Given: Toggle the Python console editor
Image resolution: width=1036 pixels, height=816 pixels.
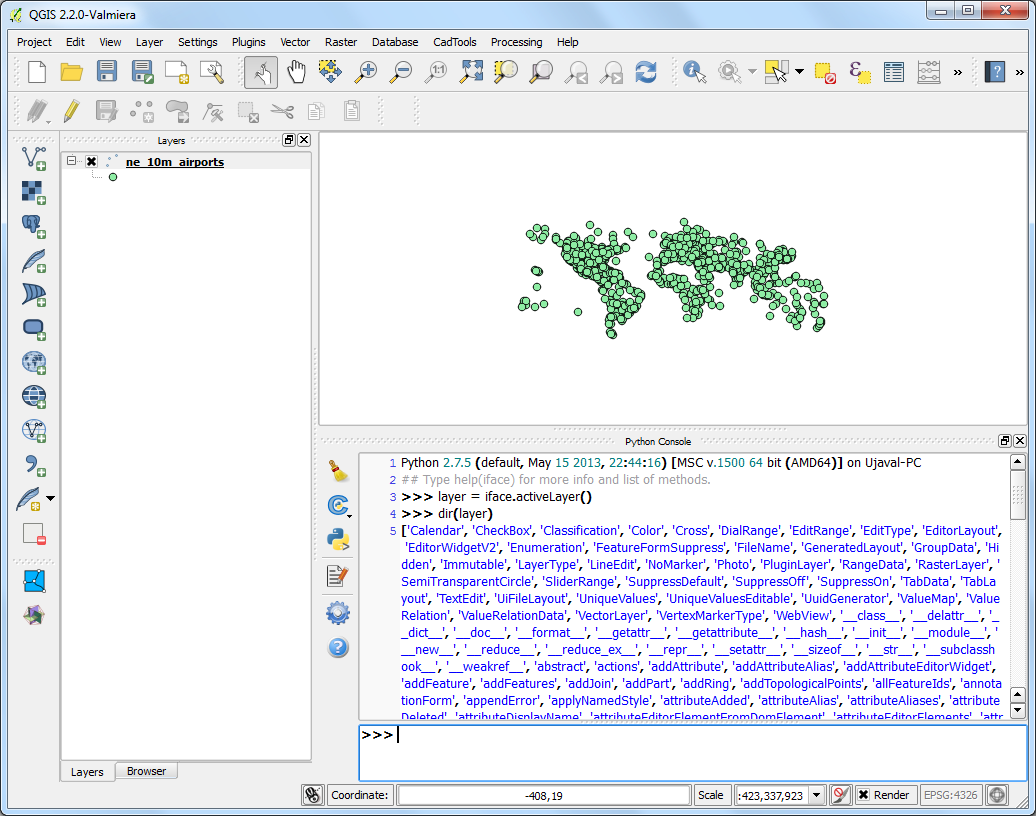Looking at the screenshot, I should coord(338,576).
